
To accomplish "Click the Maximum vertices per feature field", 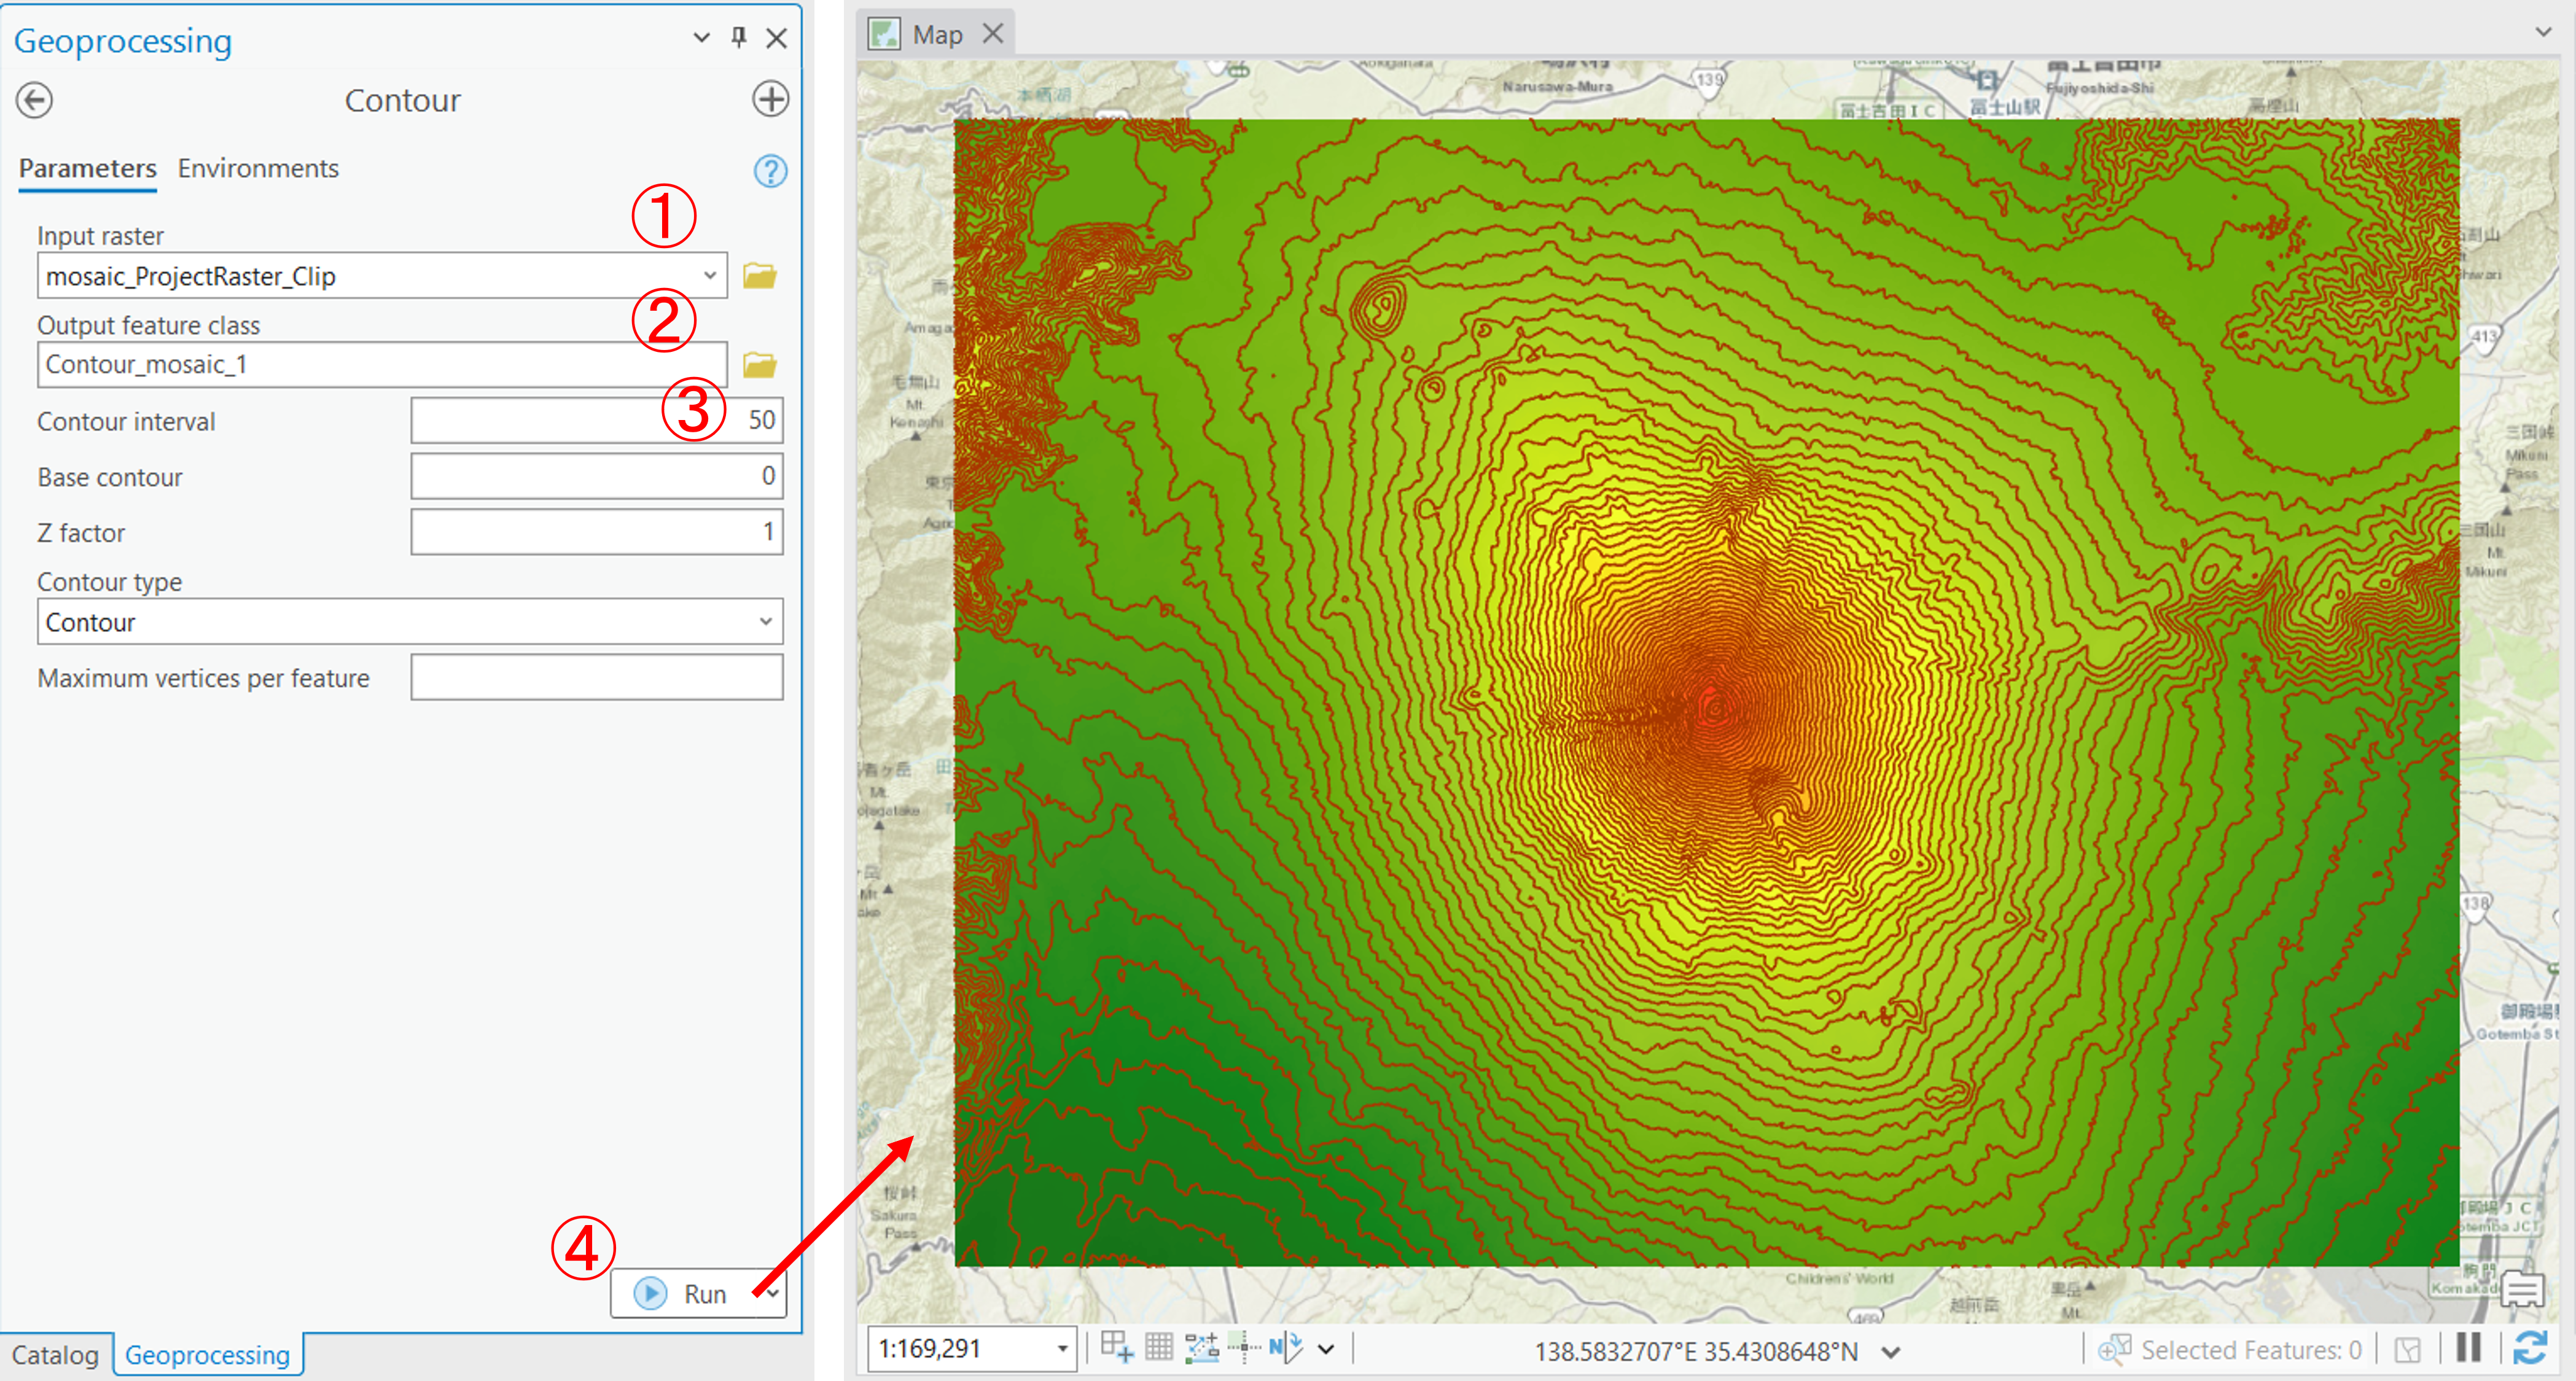I will 596,677.
